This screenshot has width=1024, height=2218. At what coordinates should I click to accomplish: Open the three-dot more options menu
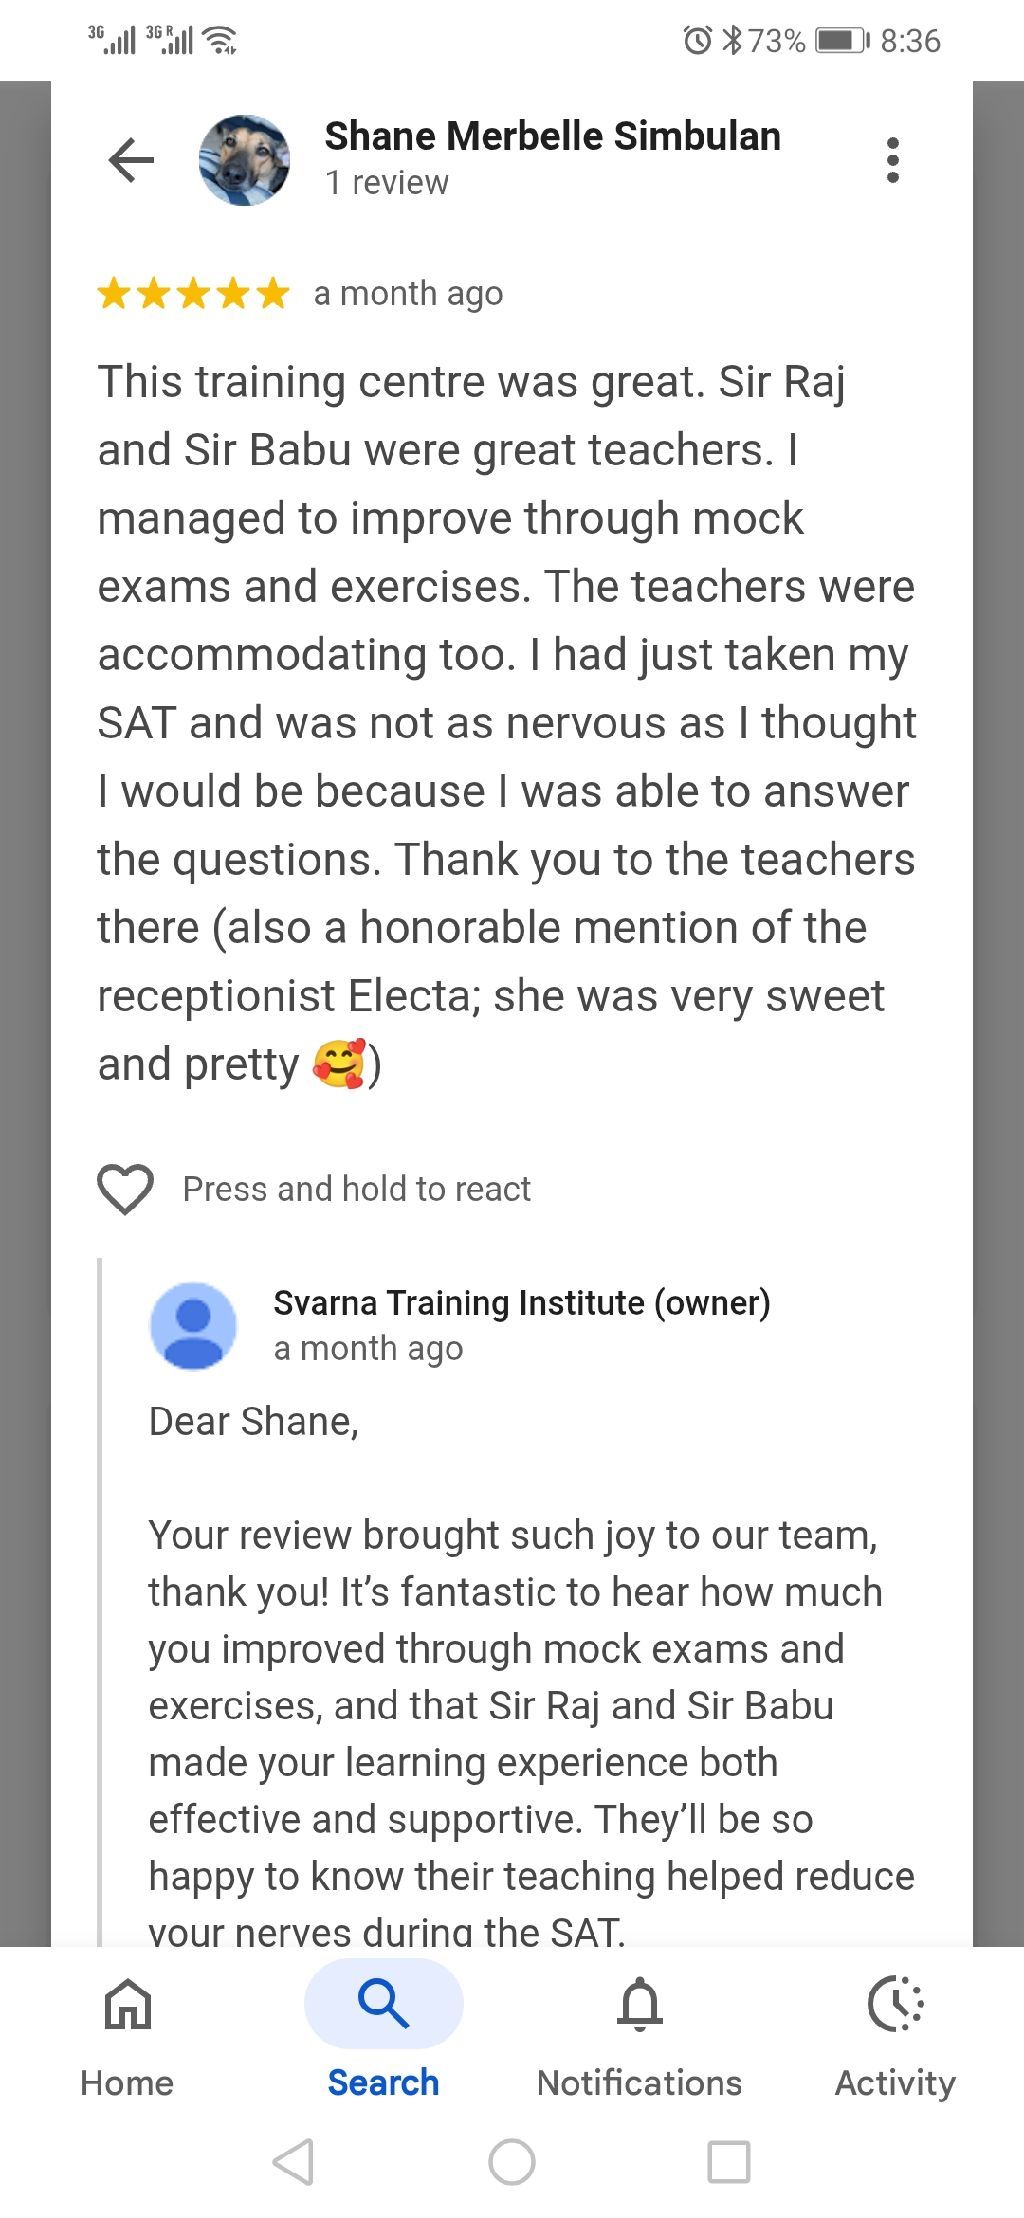coord(892,160)
